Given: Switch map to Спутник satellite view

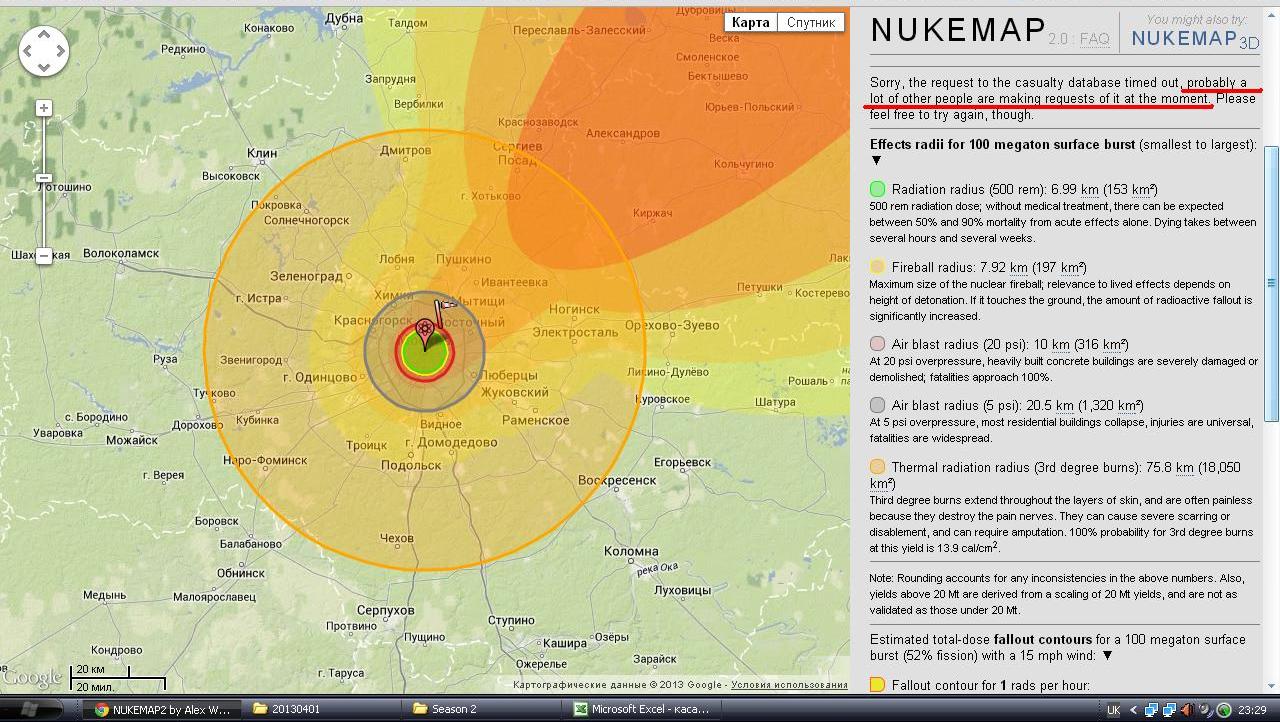Looking at the screenshot, I should [810, 22].
